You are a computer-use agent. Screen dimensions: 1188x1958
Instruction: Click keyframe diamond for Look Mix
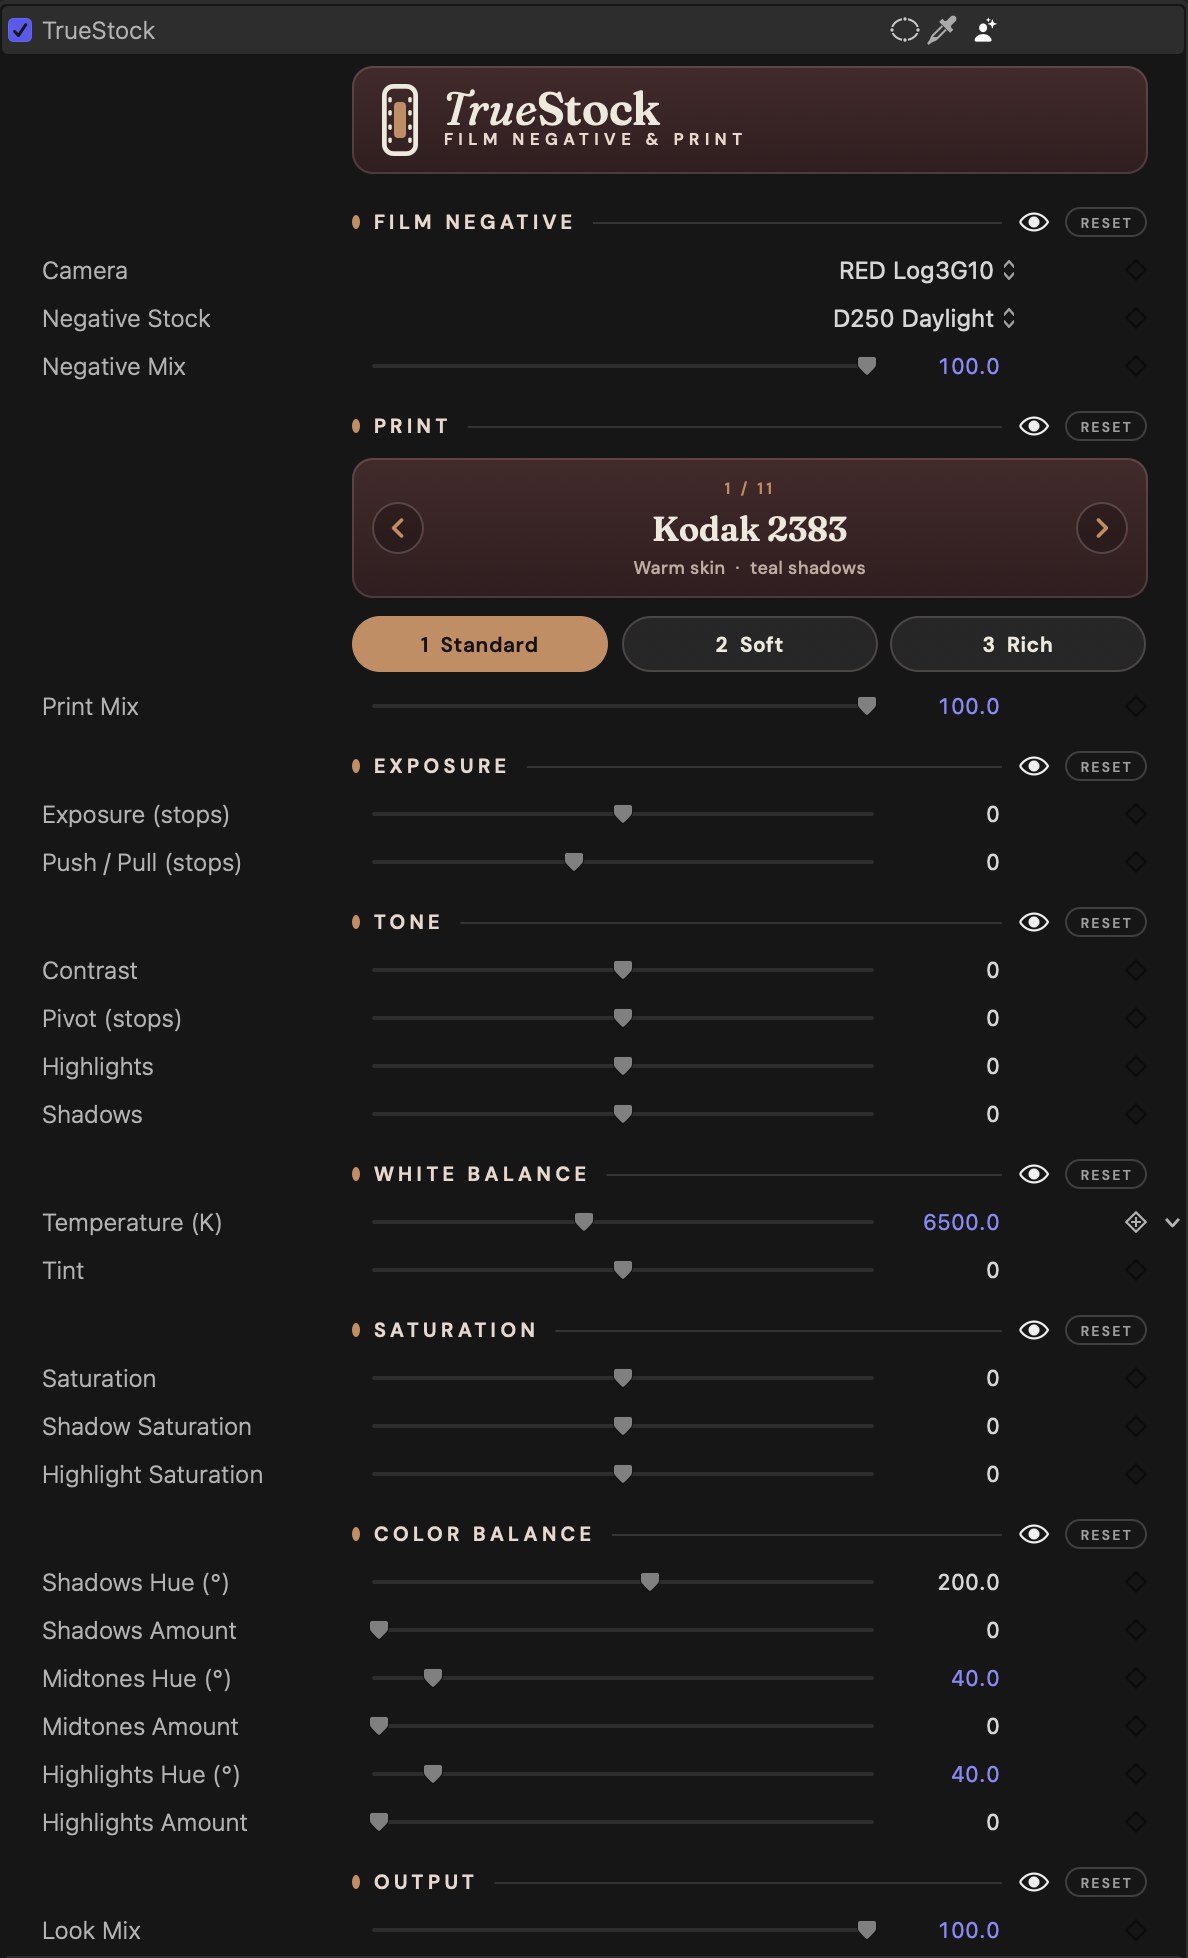coord(1135,1930)
